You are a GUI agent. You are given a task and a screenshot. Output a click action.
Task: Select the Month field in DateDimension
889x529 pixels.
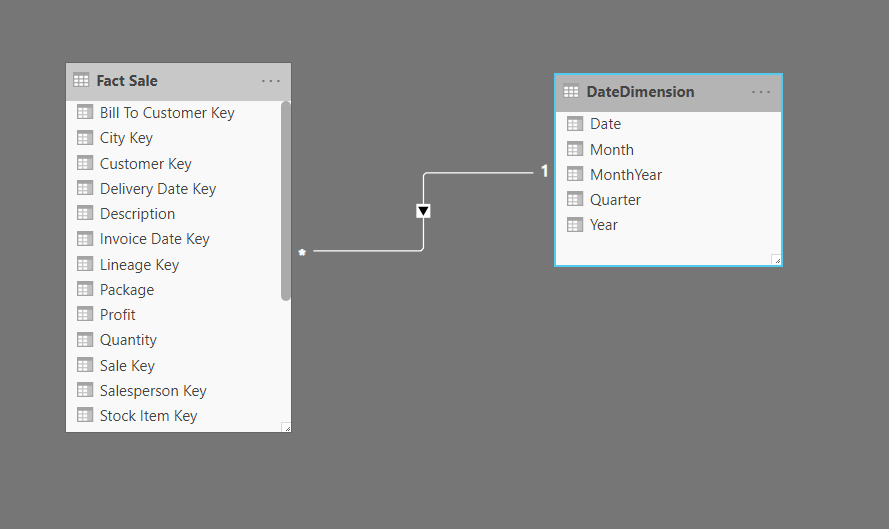click(x=611, y=150)
